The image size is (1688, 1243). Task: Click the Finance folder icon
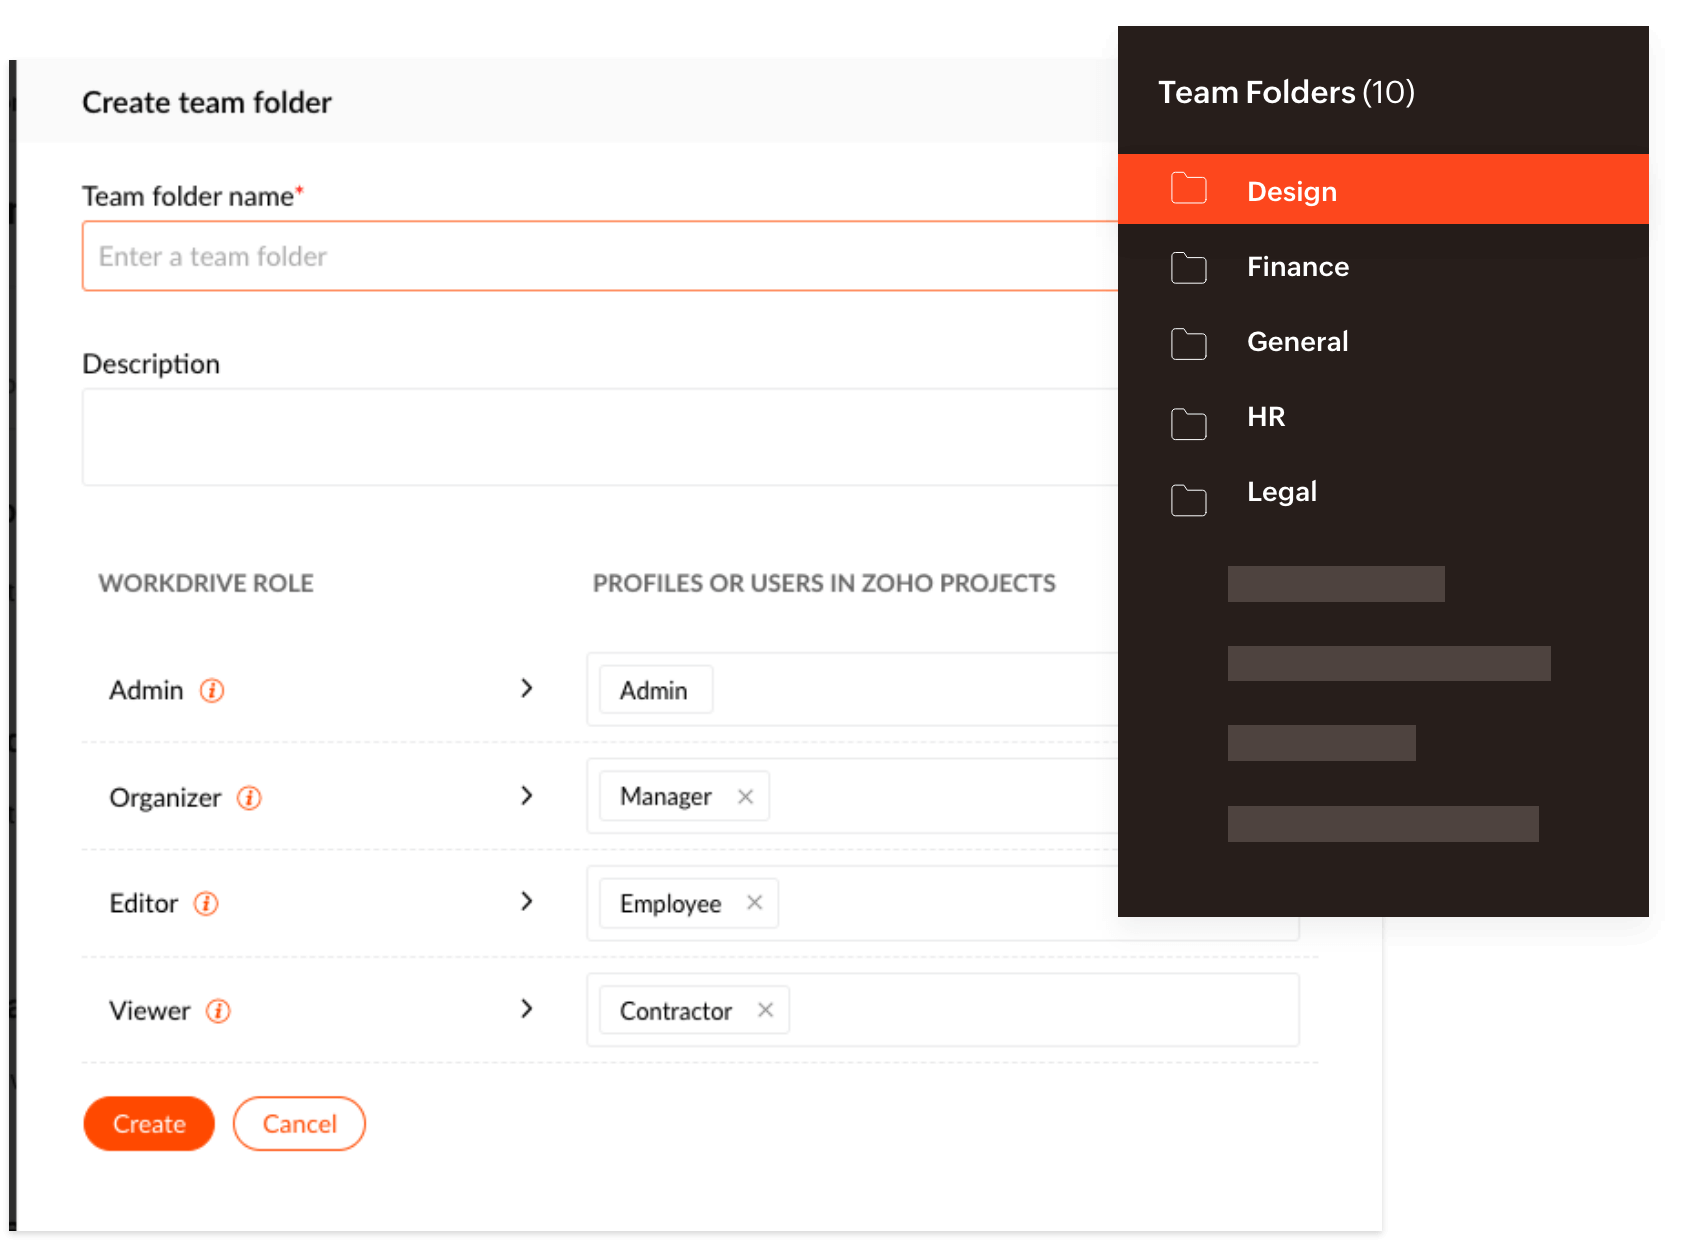coord(1188,267)
